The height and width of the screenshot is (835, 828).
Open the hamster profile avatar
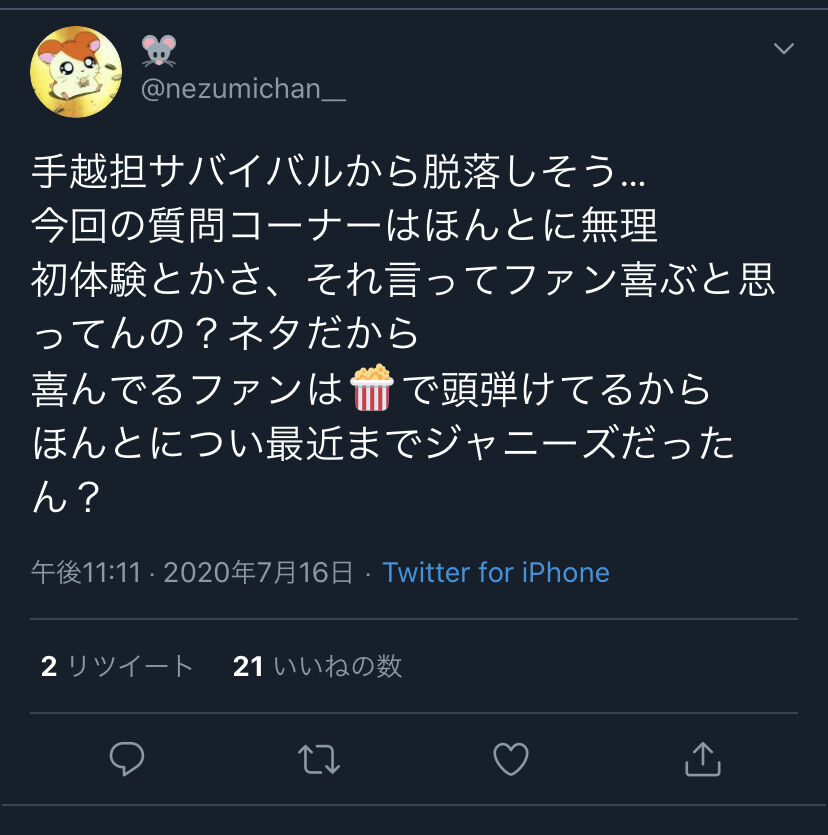76,72
